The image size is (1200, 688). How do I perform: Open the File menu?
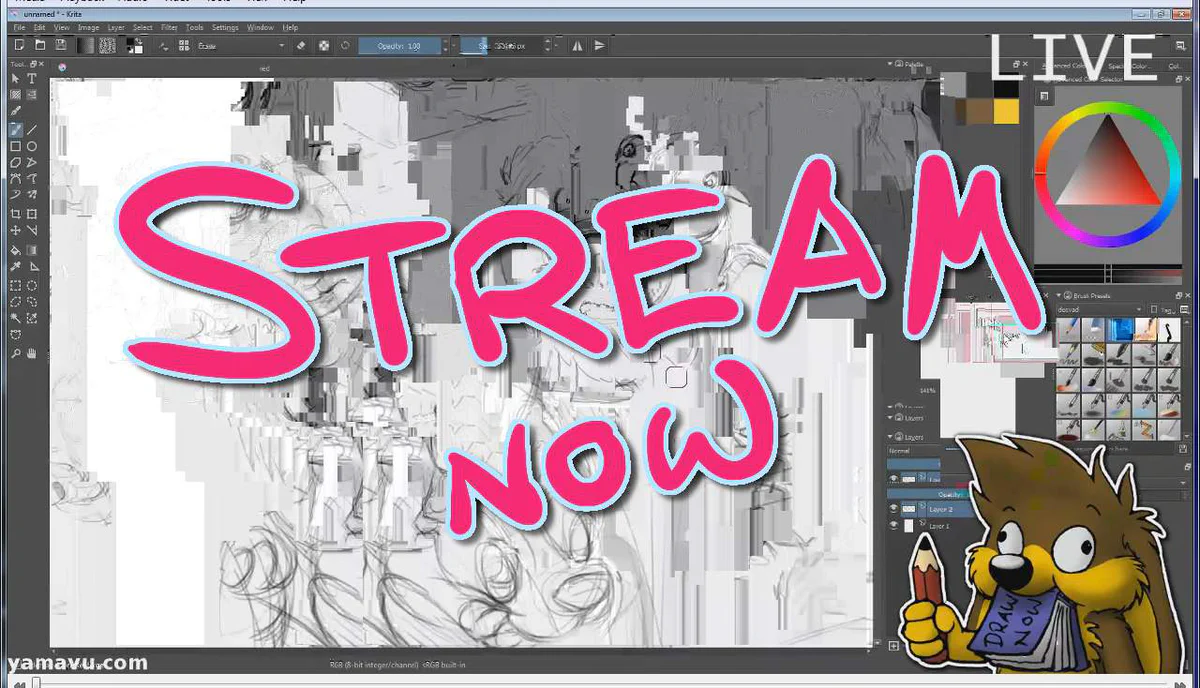pyautogui.click(x=19, y=27)
